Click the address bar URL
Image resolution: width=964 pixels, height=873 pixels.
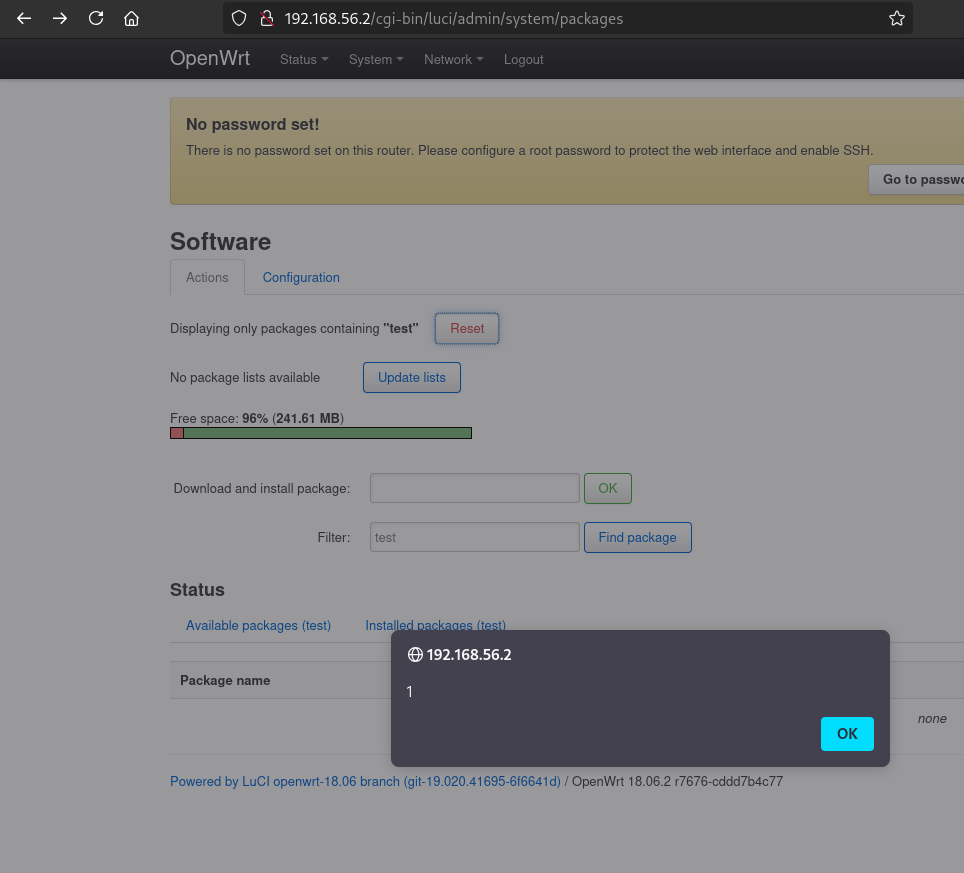coord(454,19)
